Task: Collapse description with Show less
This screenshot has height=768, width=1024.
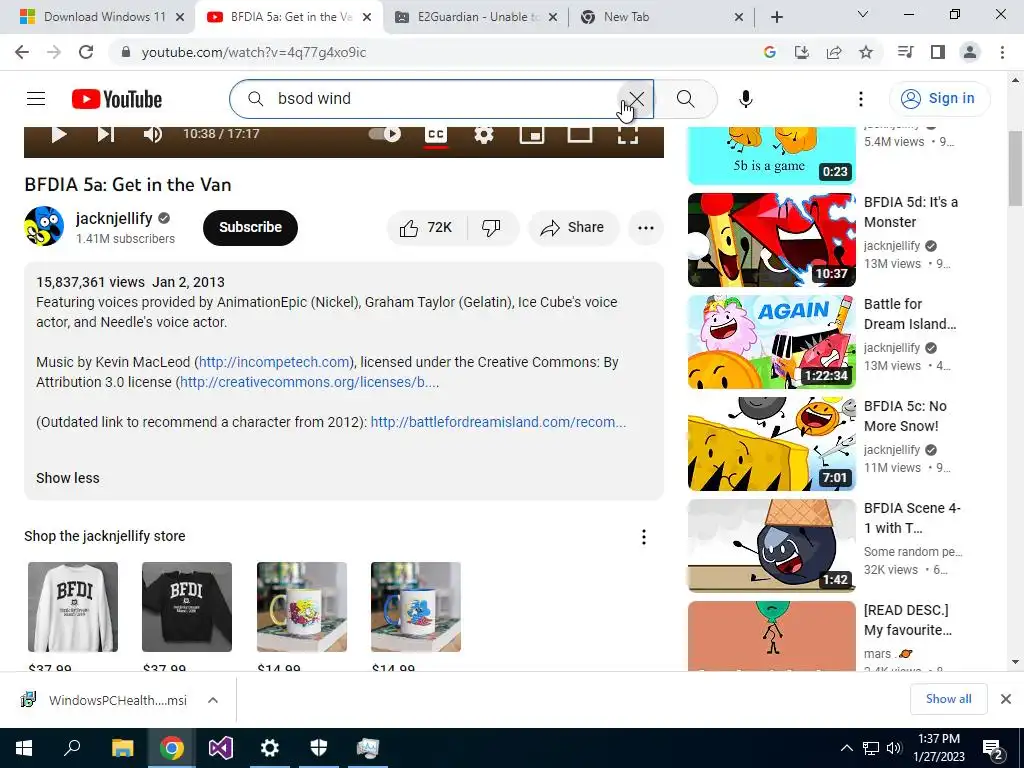Action: 68,478
